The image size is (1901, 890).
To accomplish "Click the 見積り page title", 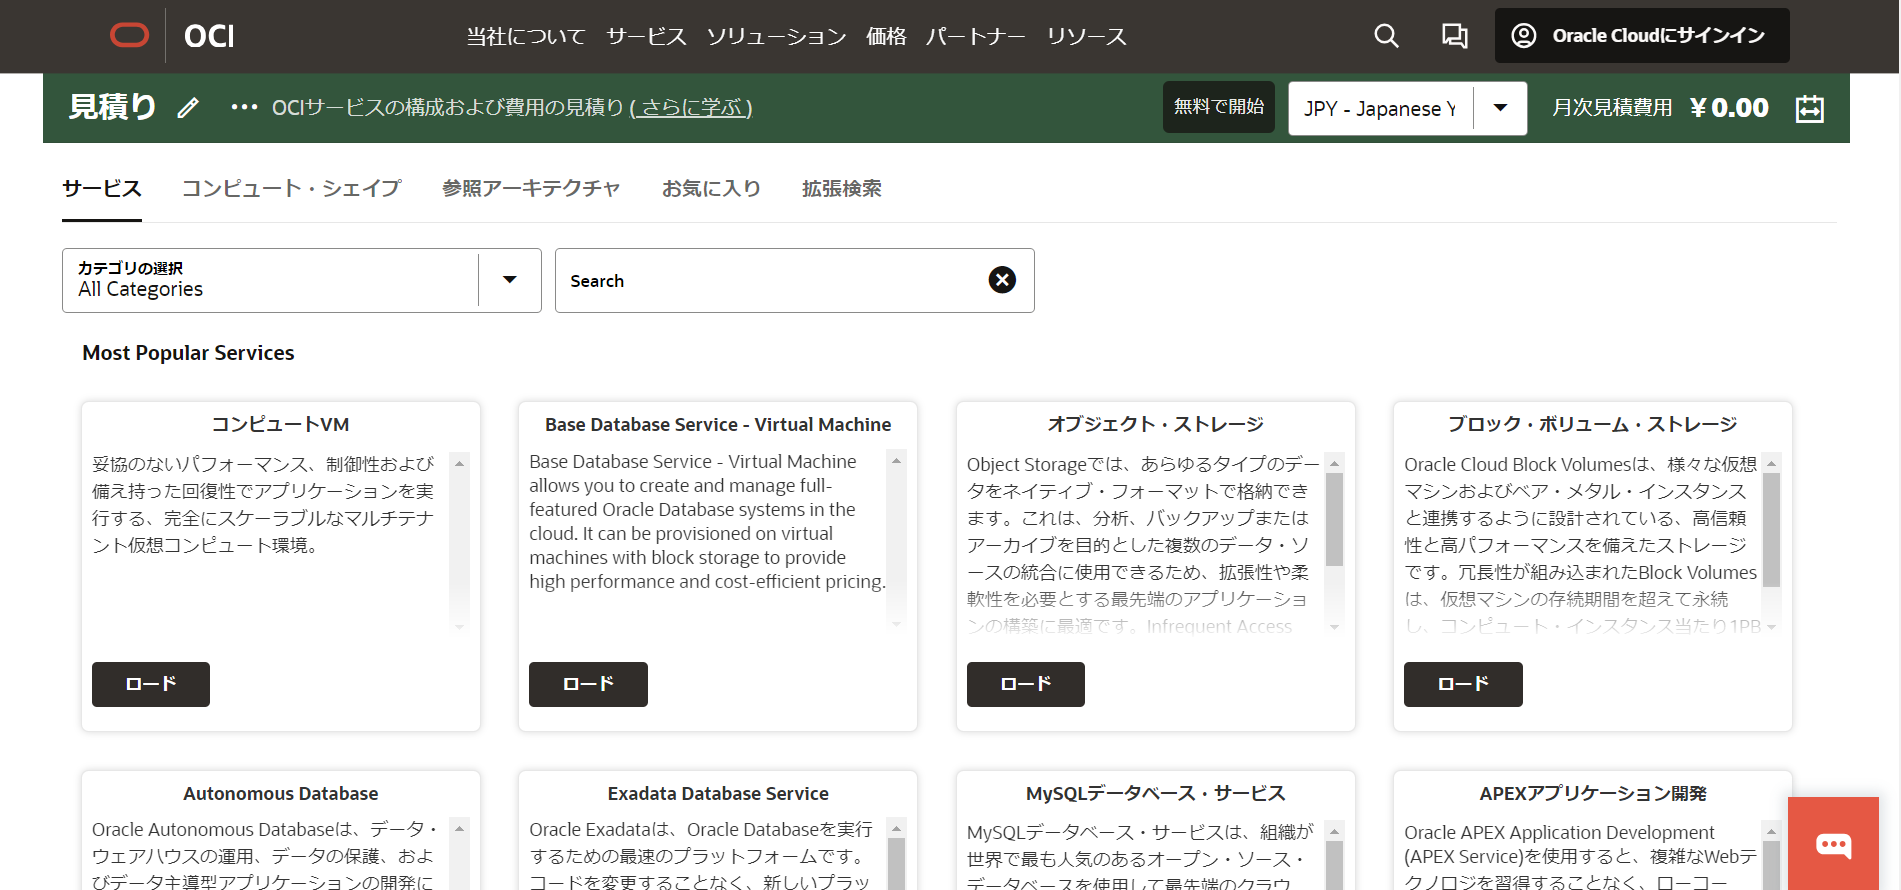I will (x=112, y=107).
